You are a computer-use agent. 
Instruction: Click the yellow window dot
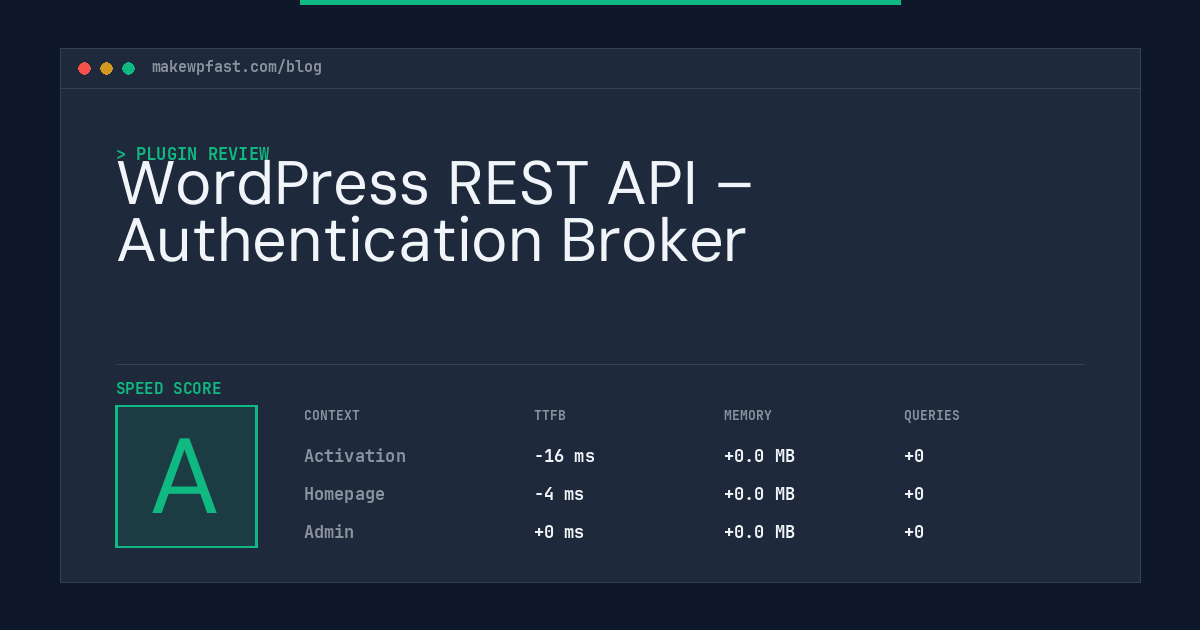pos(106,68)
